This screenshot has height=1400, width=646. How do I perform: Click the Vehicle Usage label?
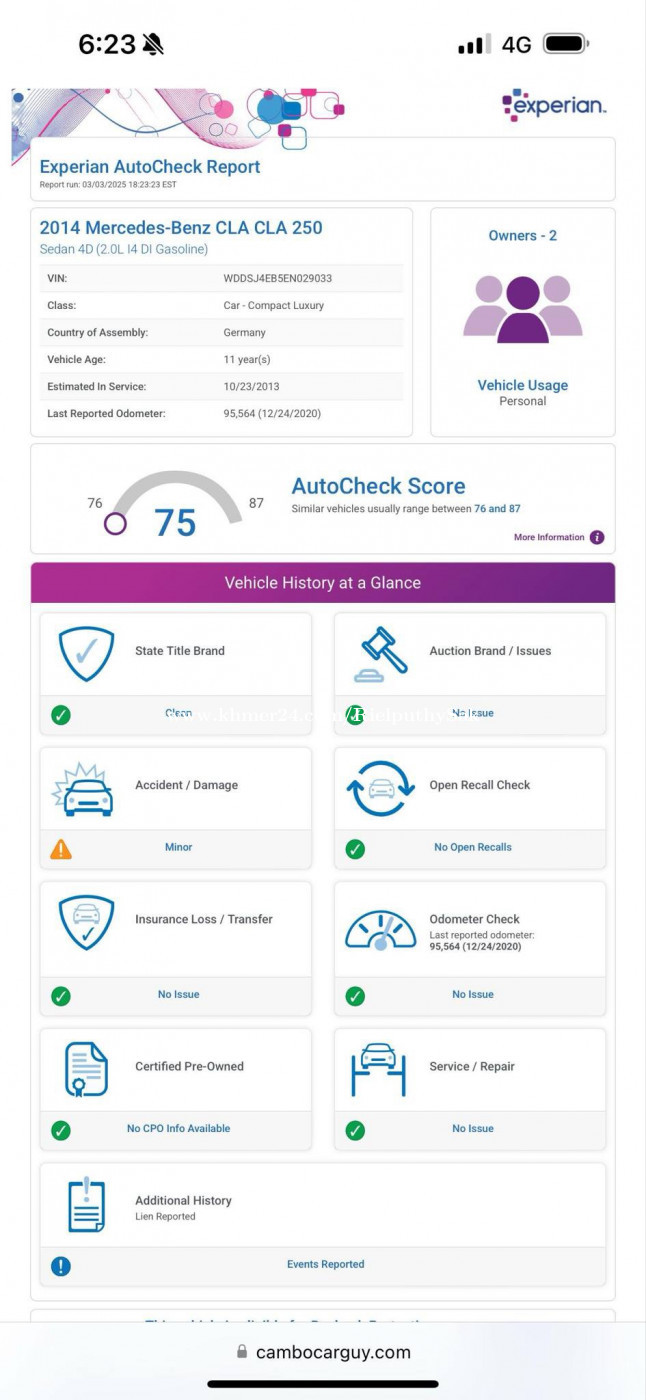(523, 385)
